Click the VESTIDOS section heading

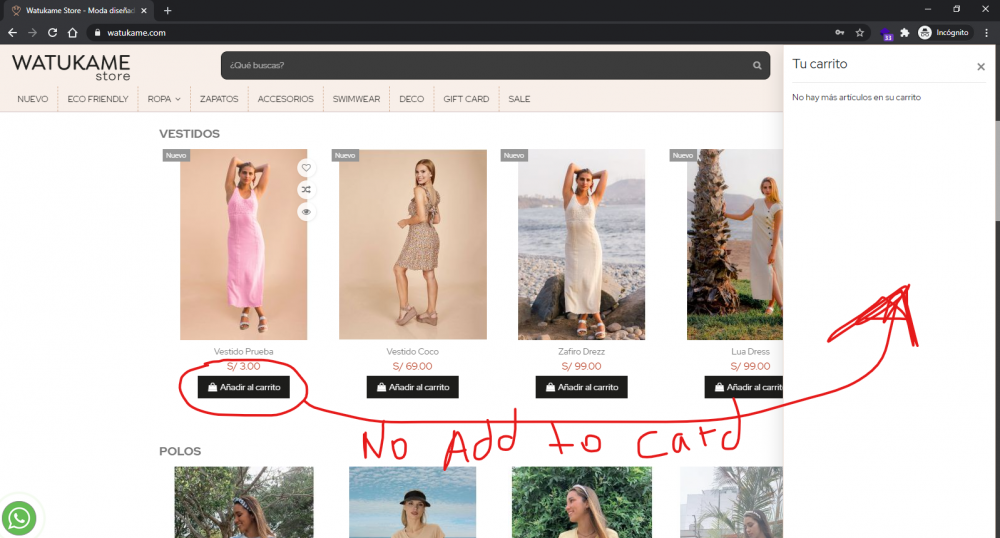tap(189, 134)
